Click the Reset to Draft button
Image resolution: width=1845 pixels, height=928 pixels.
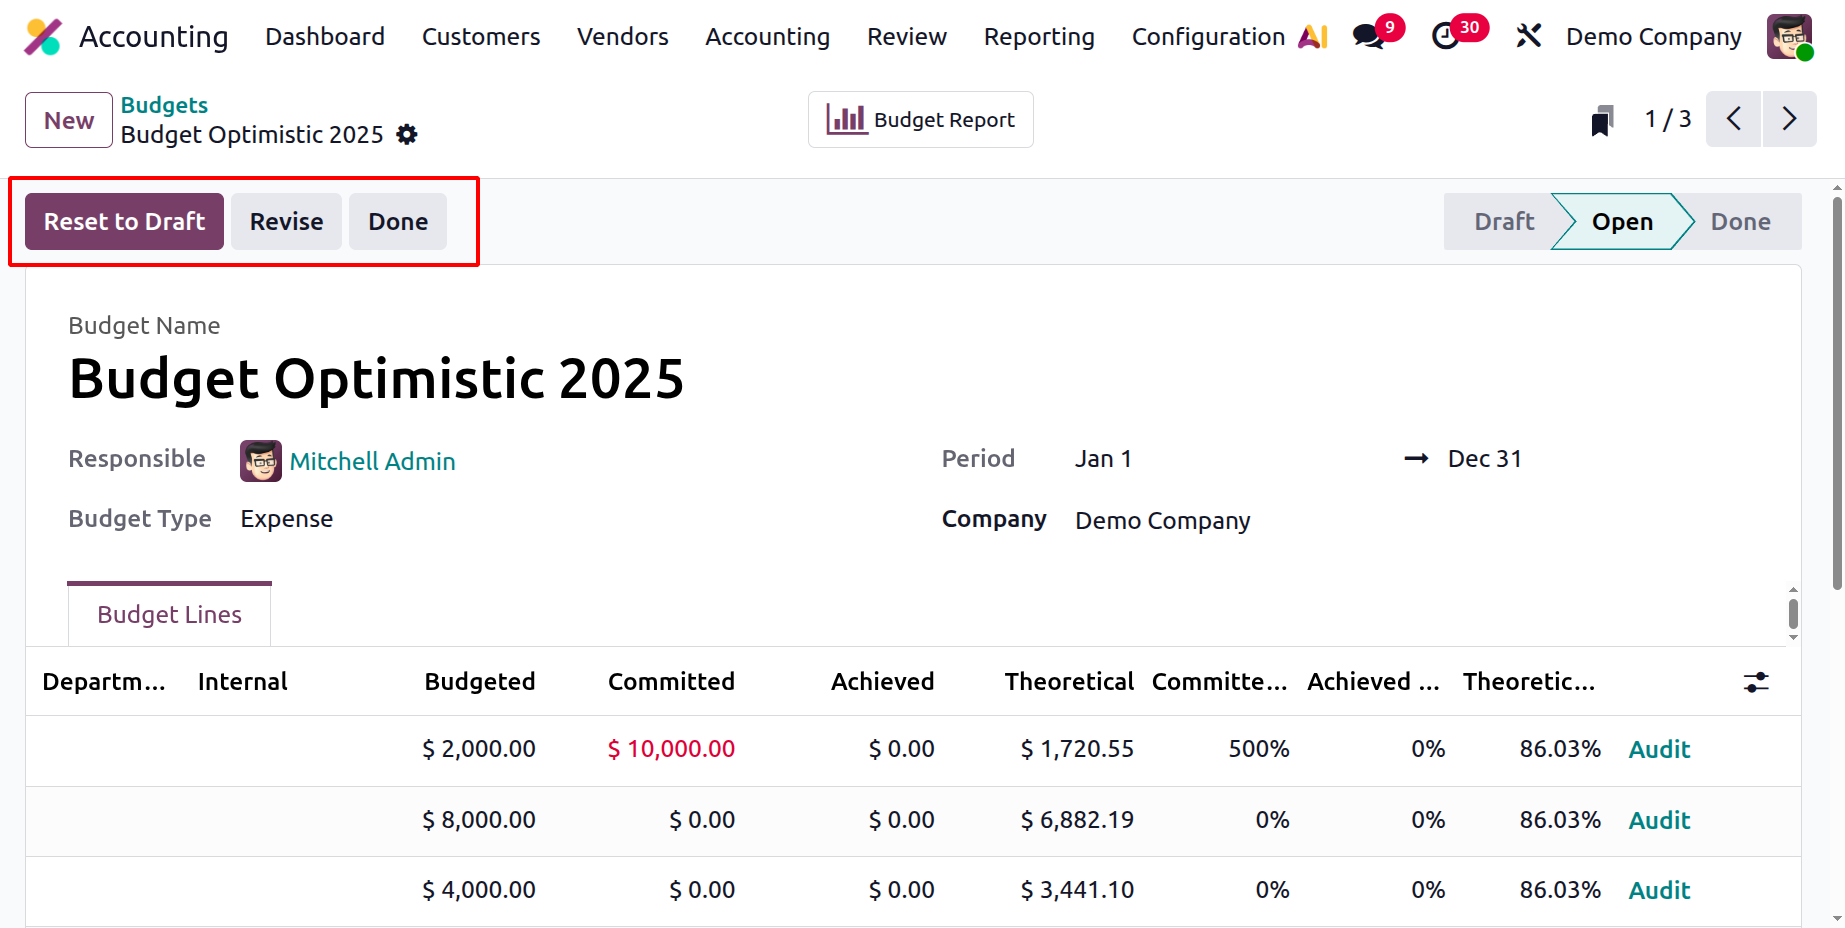click(x=124, y=221)
